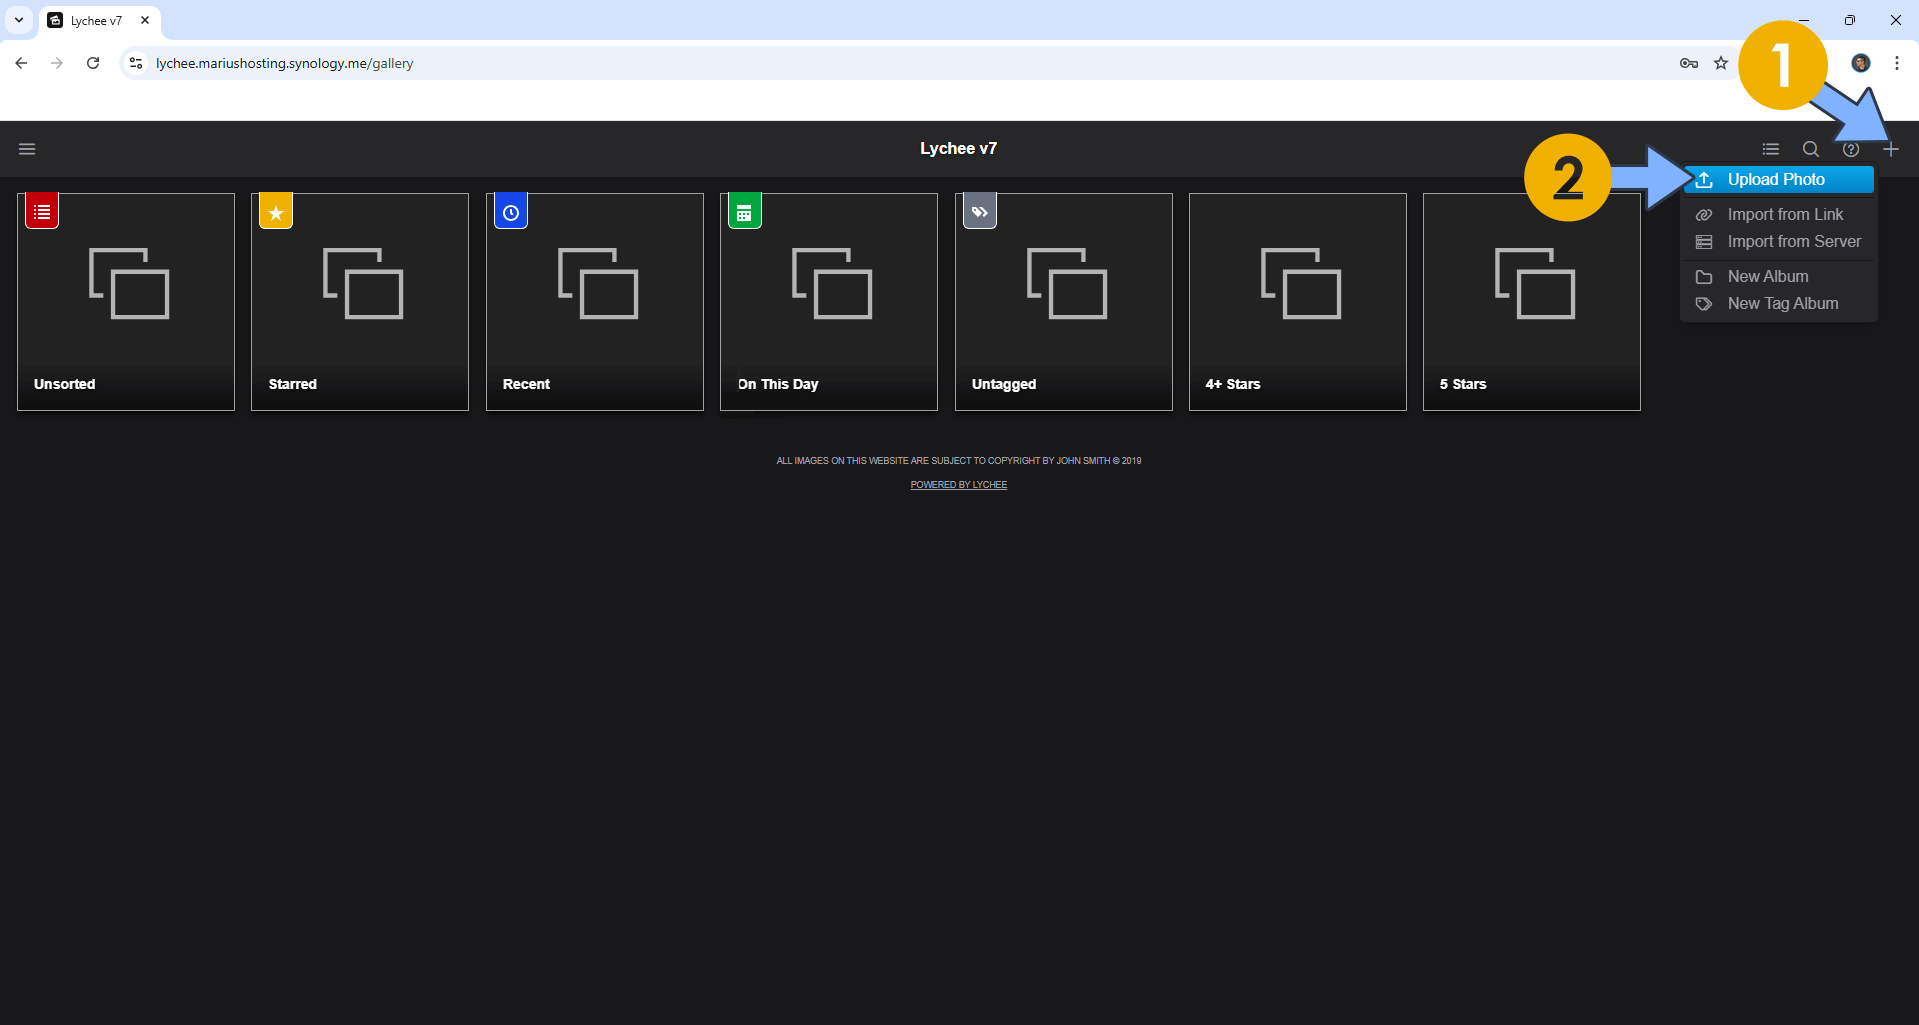Image resolution: width=1919 pixels, height=1025 pixels.
Task: Click the plus icon to add content
Action: (1891, 148)
